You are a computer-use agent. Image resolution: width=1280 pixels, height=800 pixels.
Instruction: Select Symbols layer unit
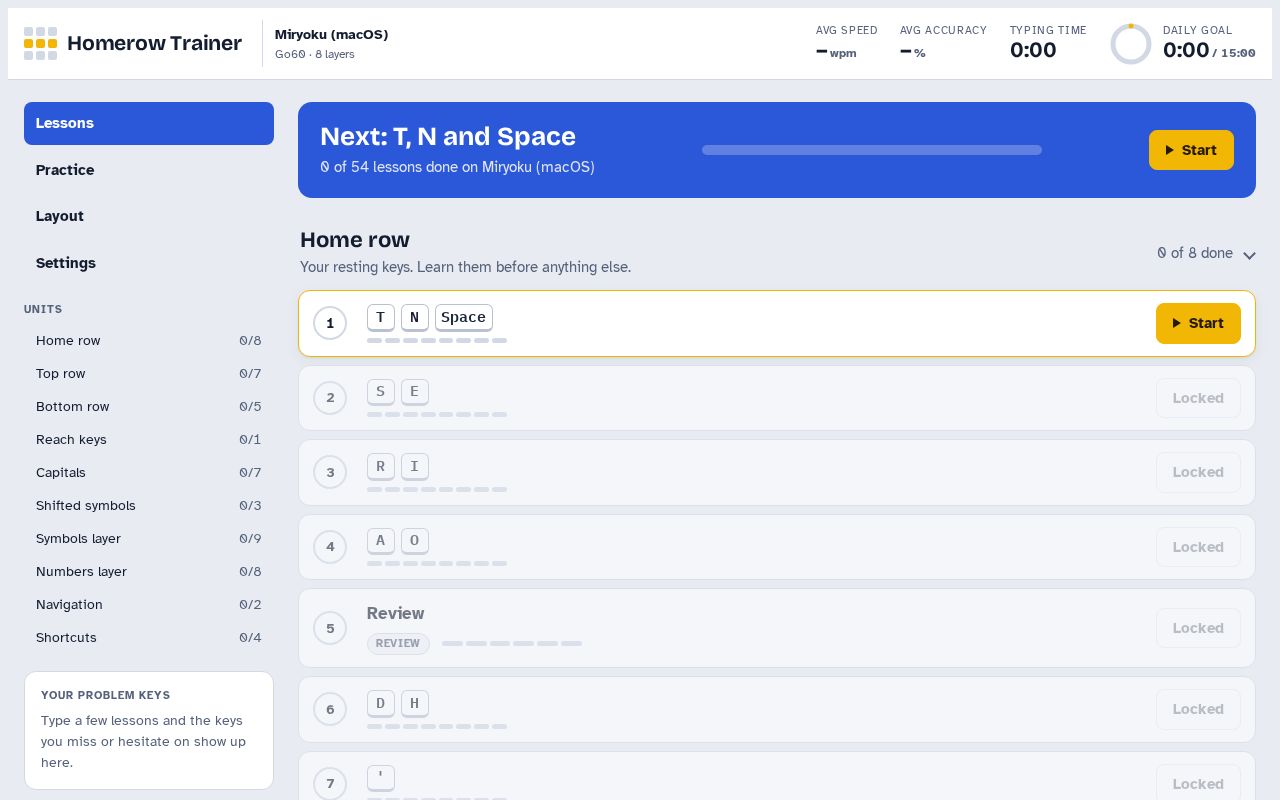(x=149, y=539)
